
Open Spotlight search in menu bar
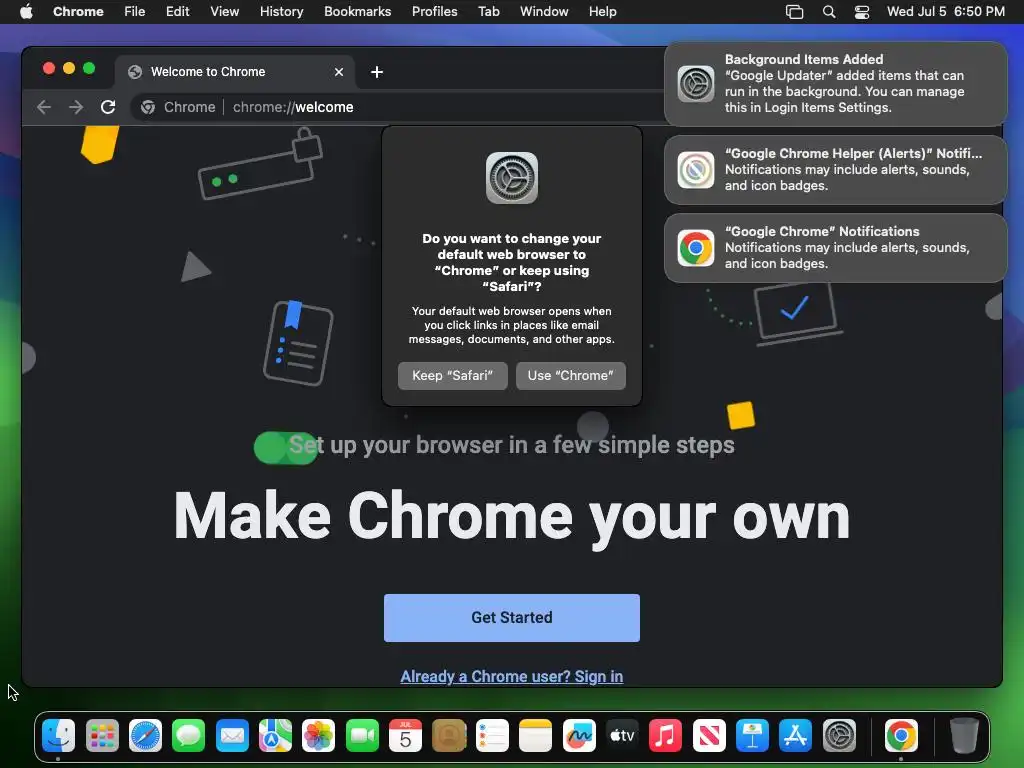(x=829, y=12)
